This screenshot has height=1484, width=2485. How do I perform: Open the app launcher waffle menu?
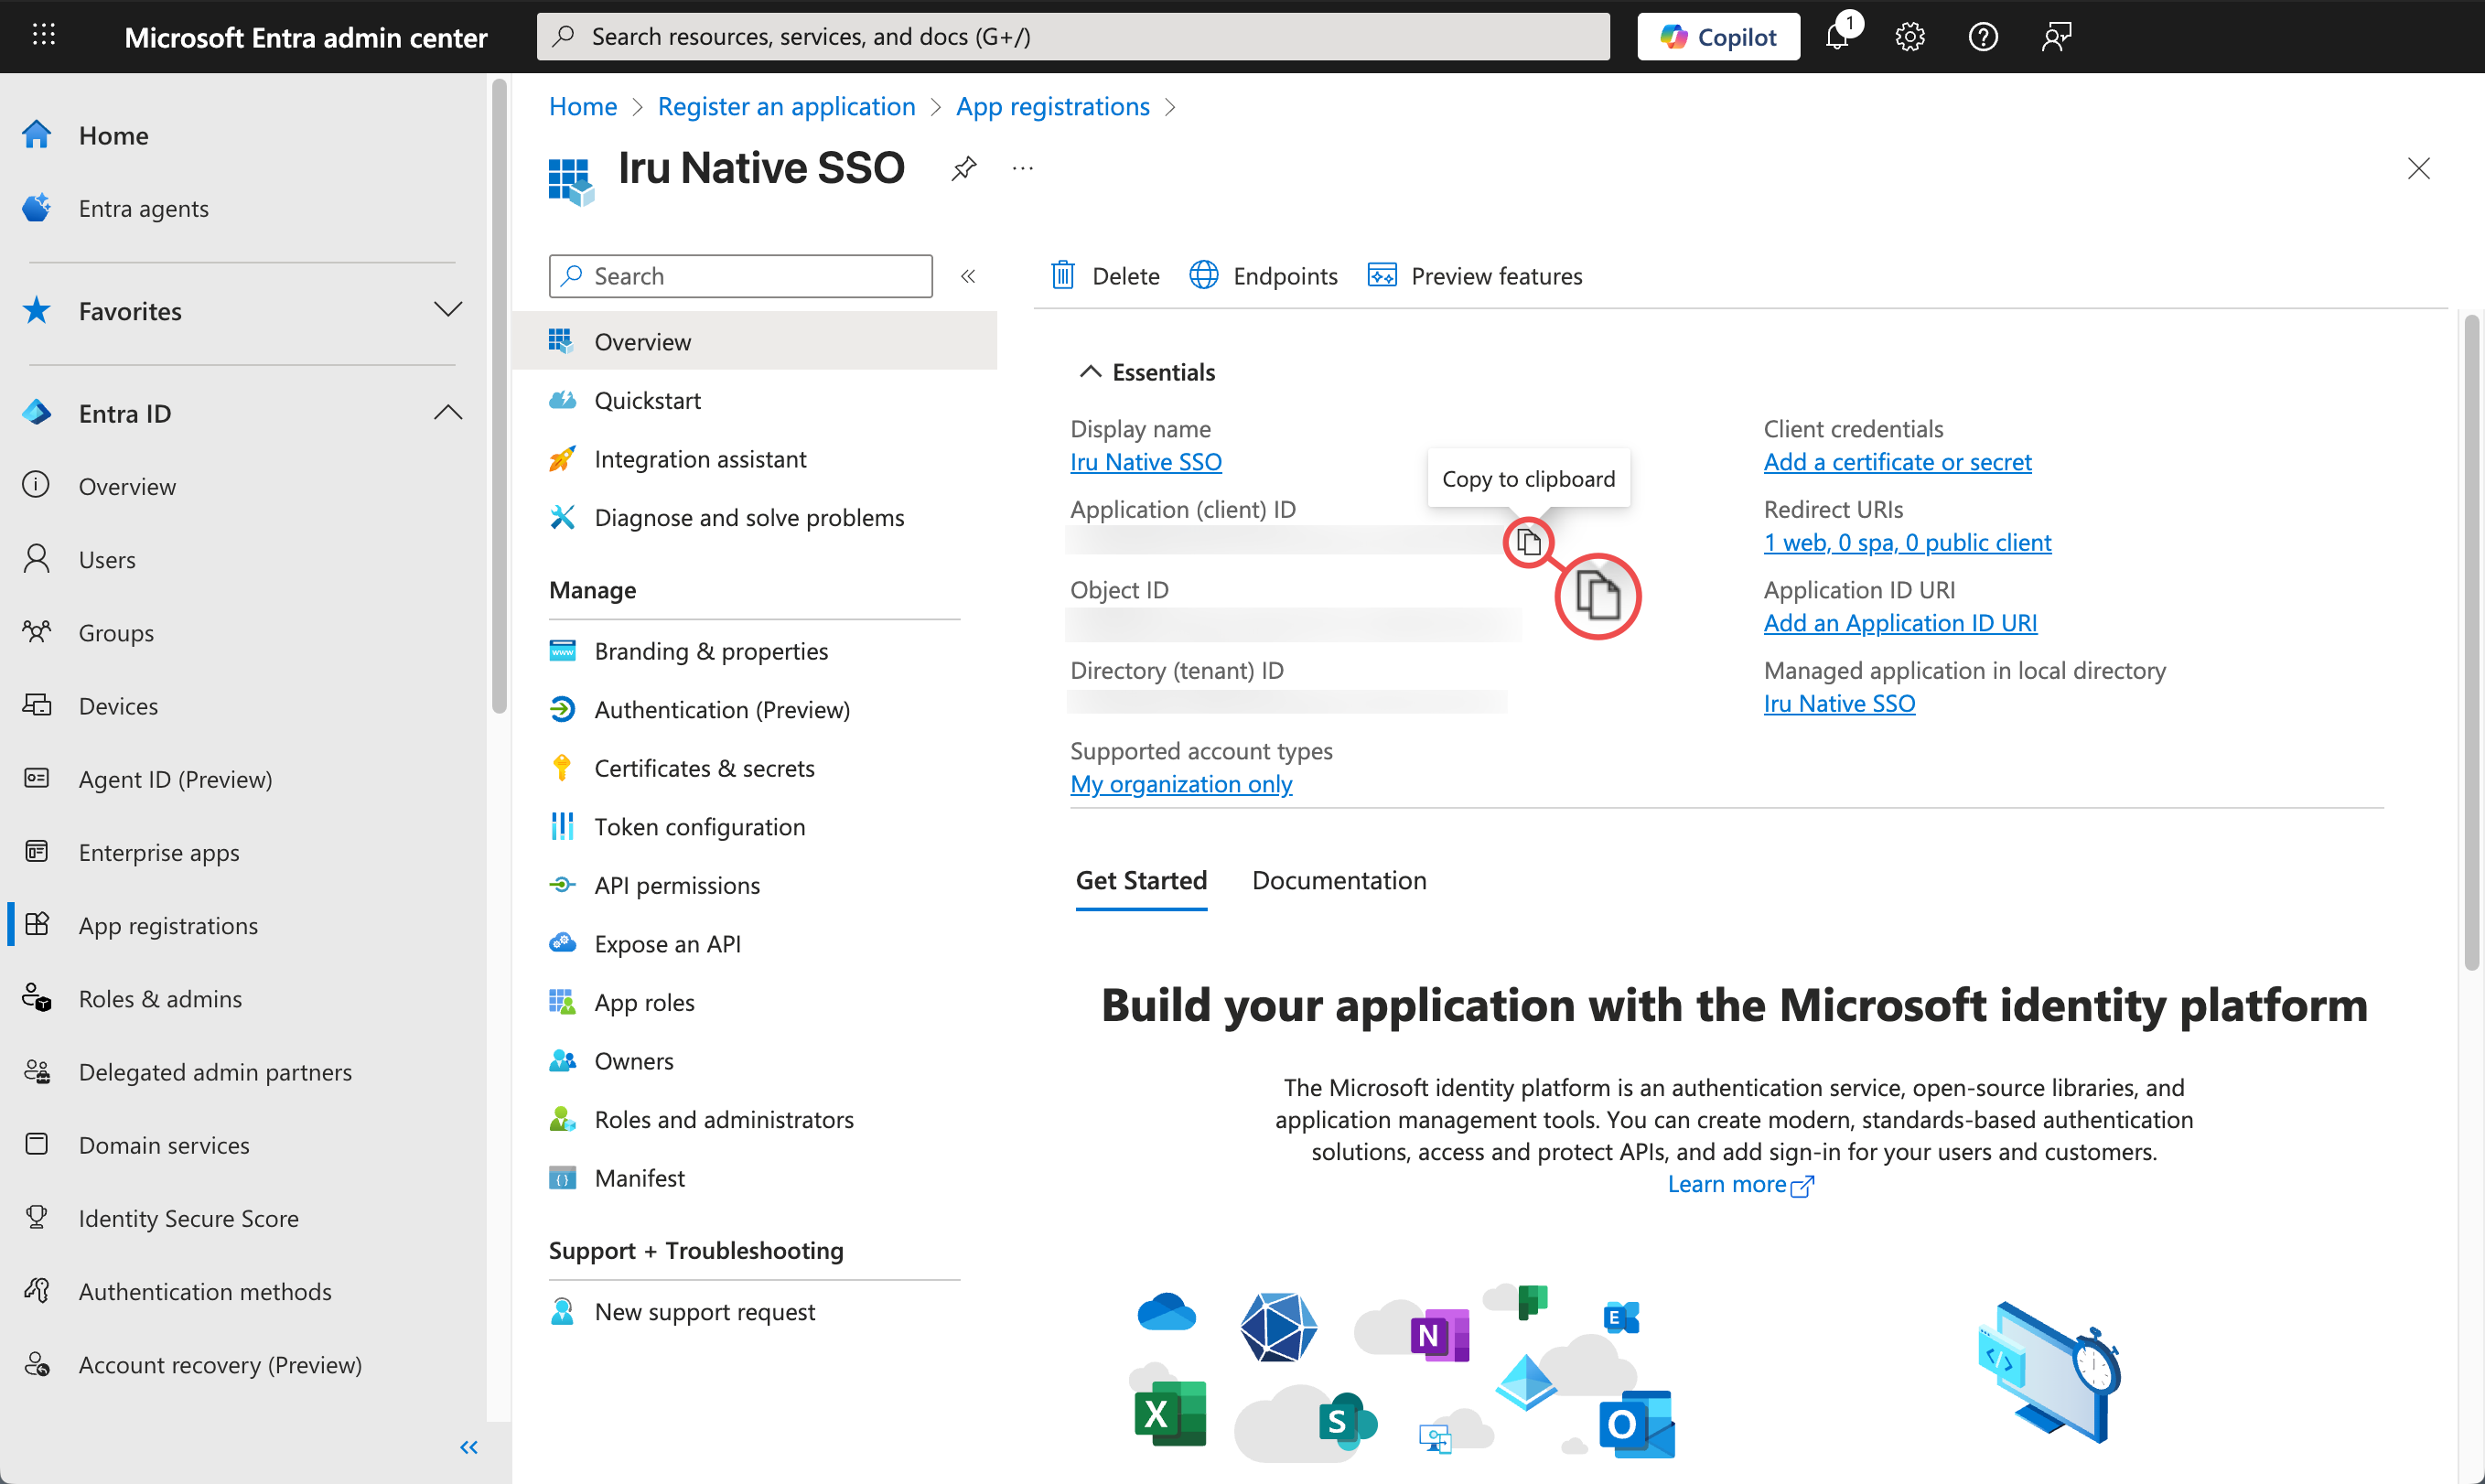pyautogui.click(x=43, y=36)
